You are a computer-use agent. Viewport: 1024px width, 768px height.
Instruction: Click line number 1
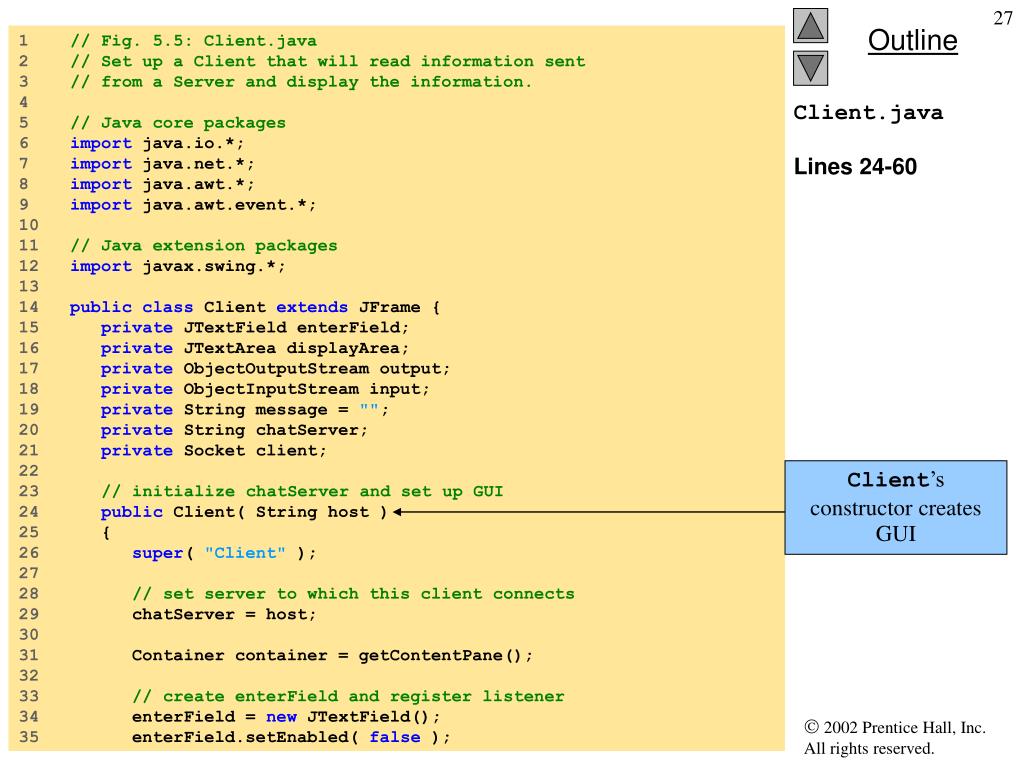tap(24, 41)
